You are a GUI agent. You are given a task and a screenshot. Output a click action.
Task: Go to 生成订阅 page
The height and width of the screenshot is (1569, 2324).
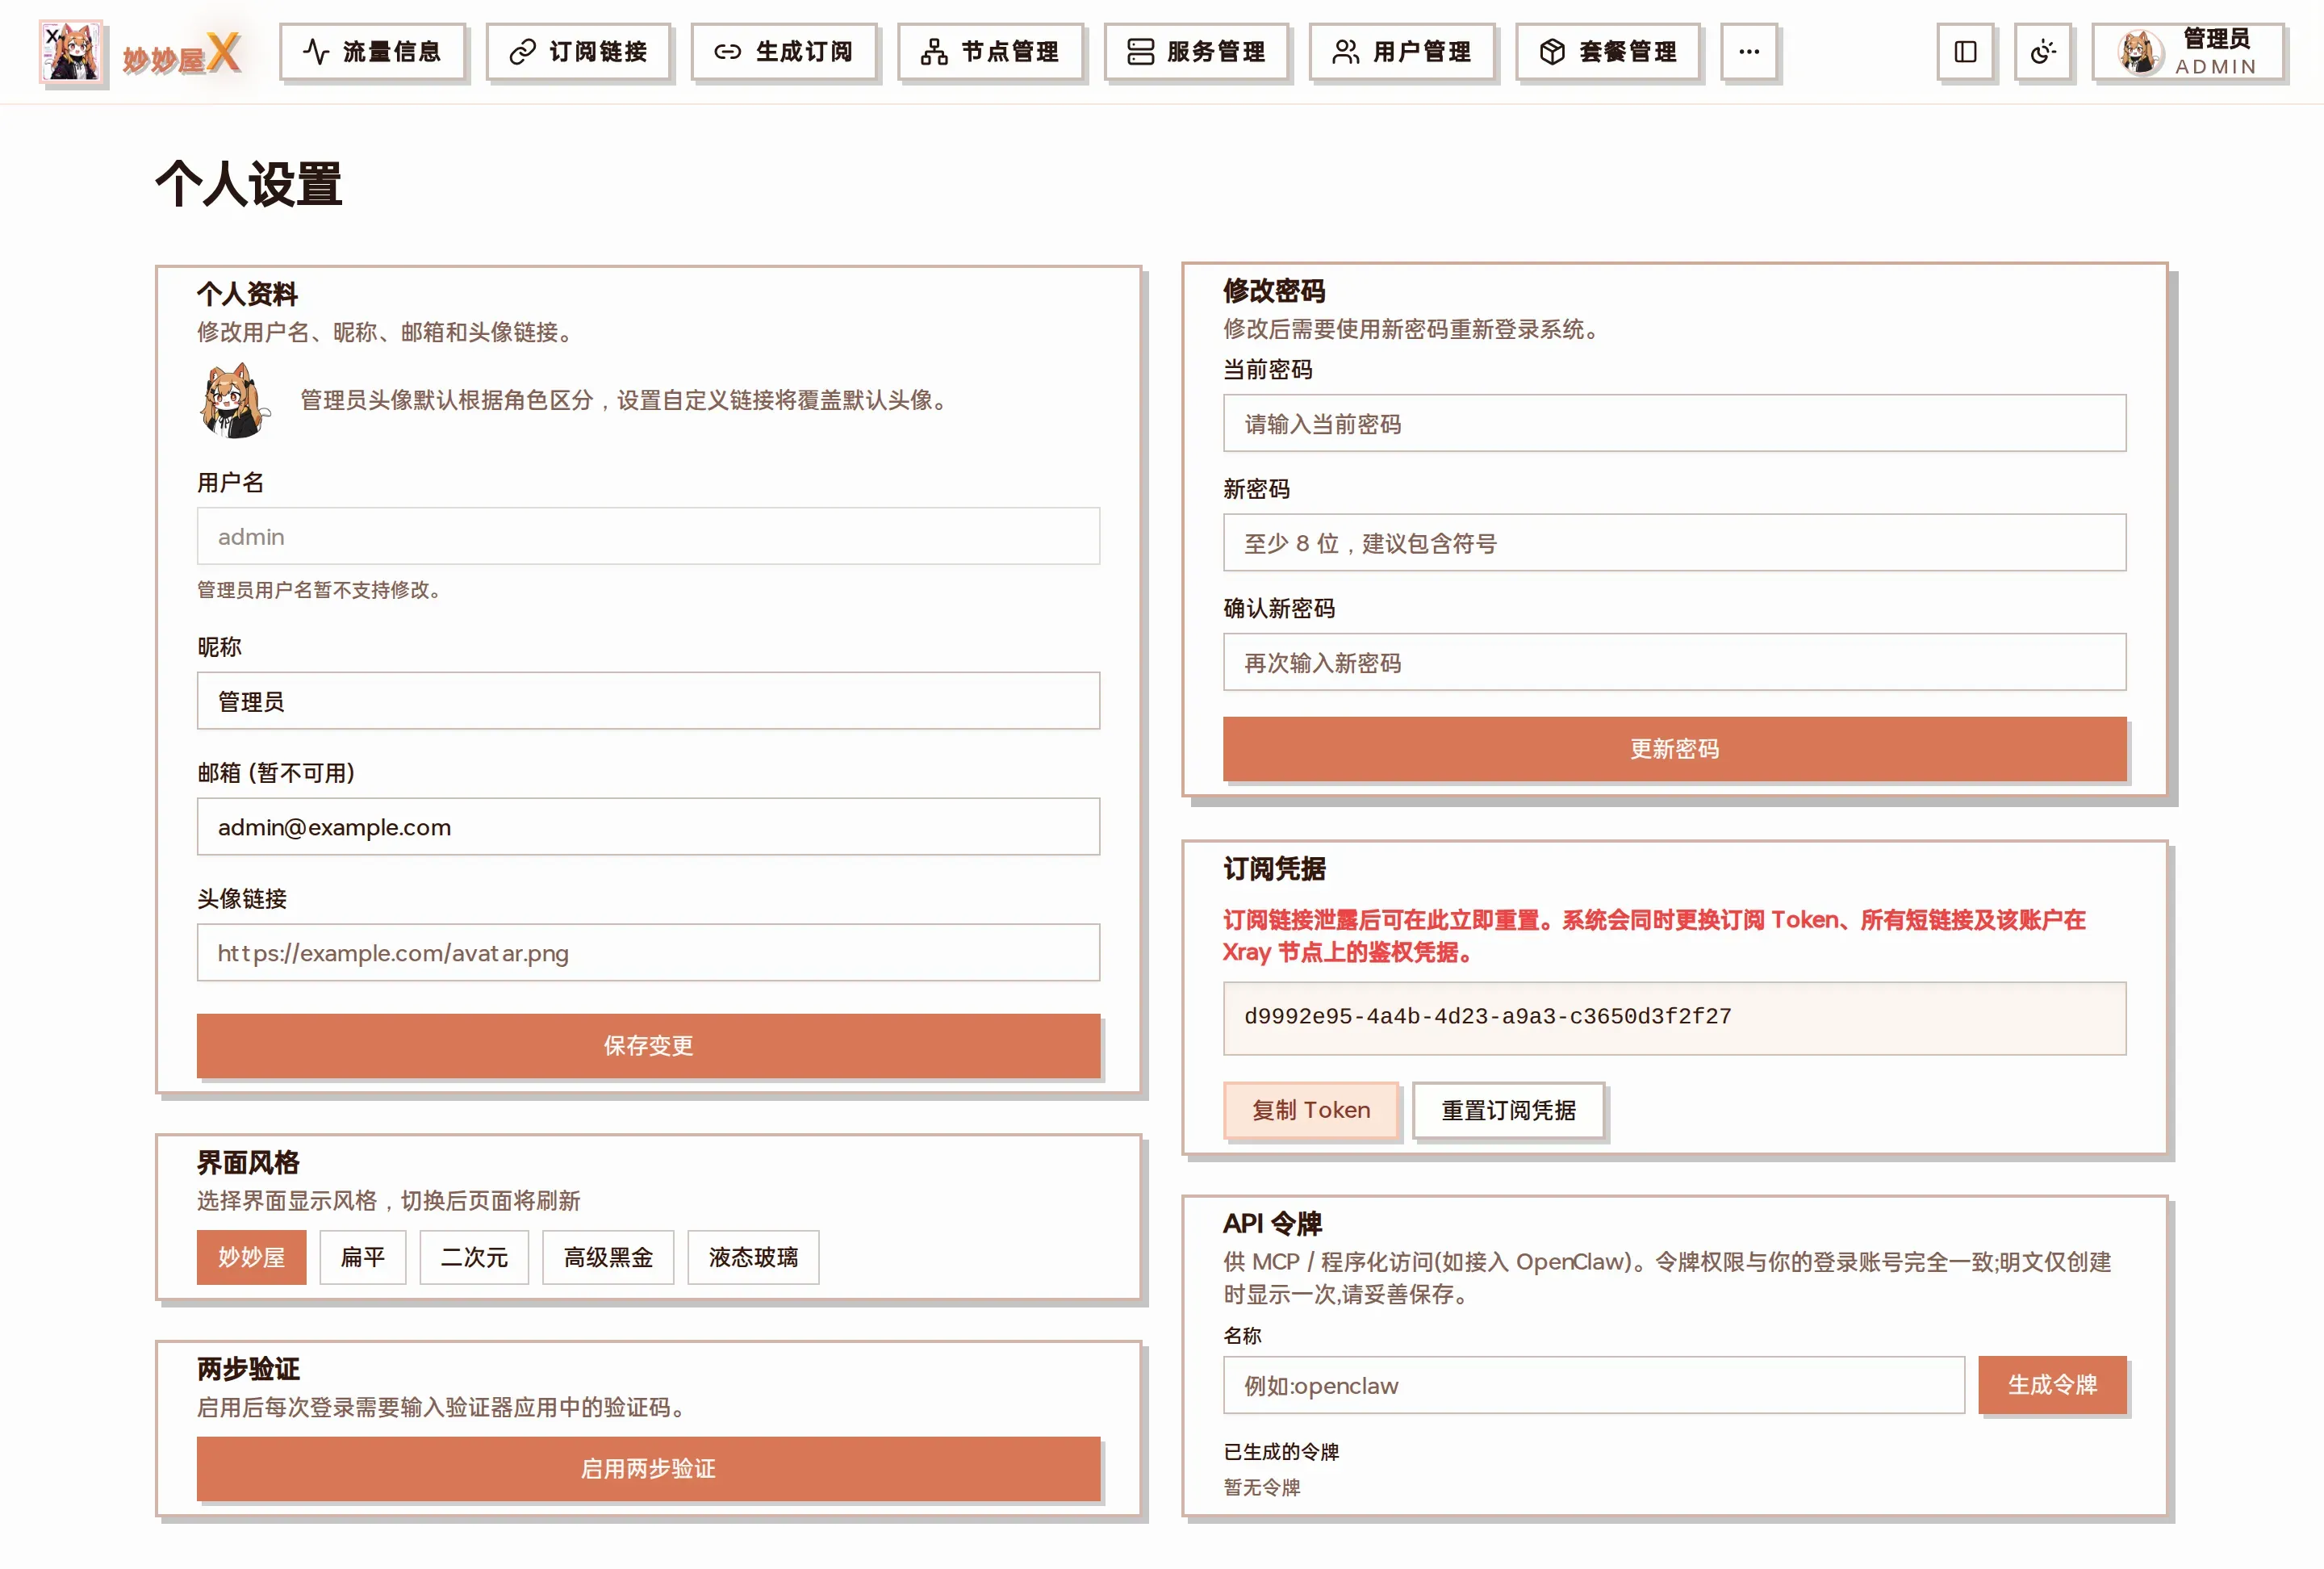click(784, 51)
